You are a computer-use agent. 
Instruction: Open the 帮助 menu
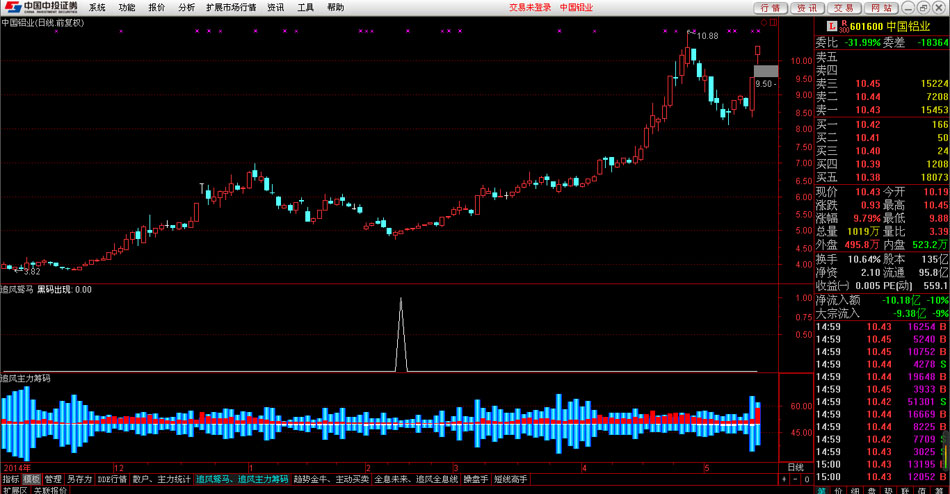click(335, 7)
